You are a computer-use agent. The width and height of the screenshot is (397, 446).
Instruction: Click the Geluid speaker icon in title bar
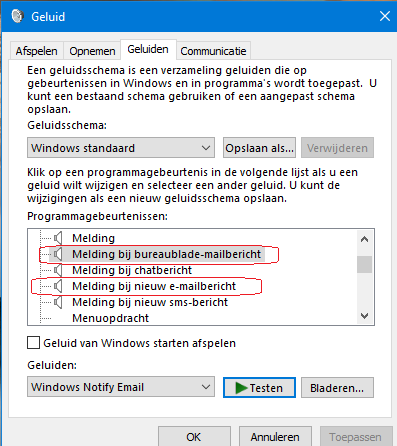[x=17, y=16]
